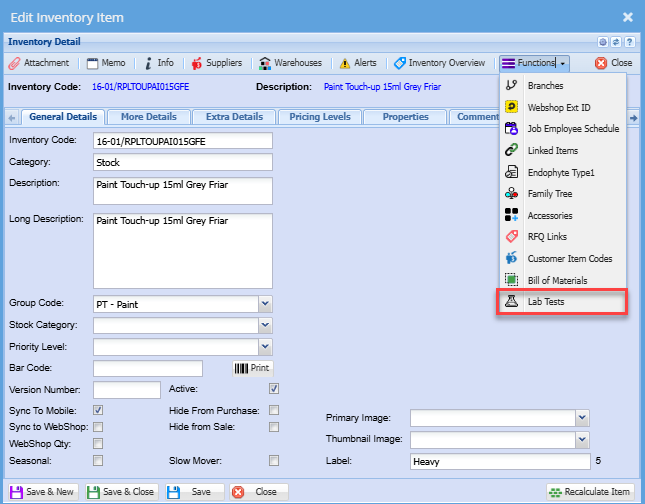Open the panel help question icon
This screenshot has height=504, width=645.
pyautogui.click(x=629, y=42)
